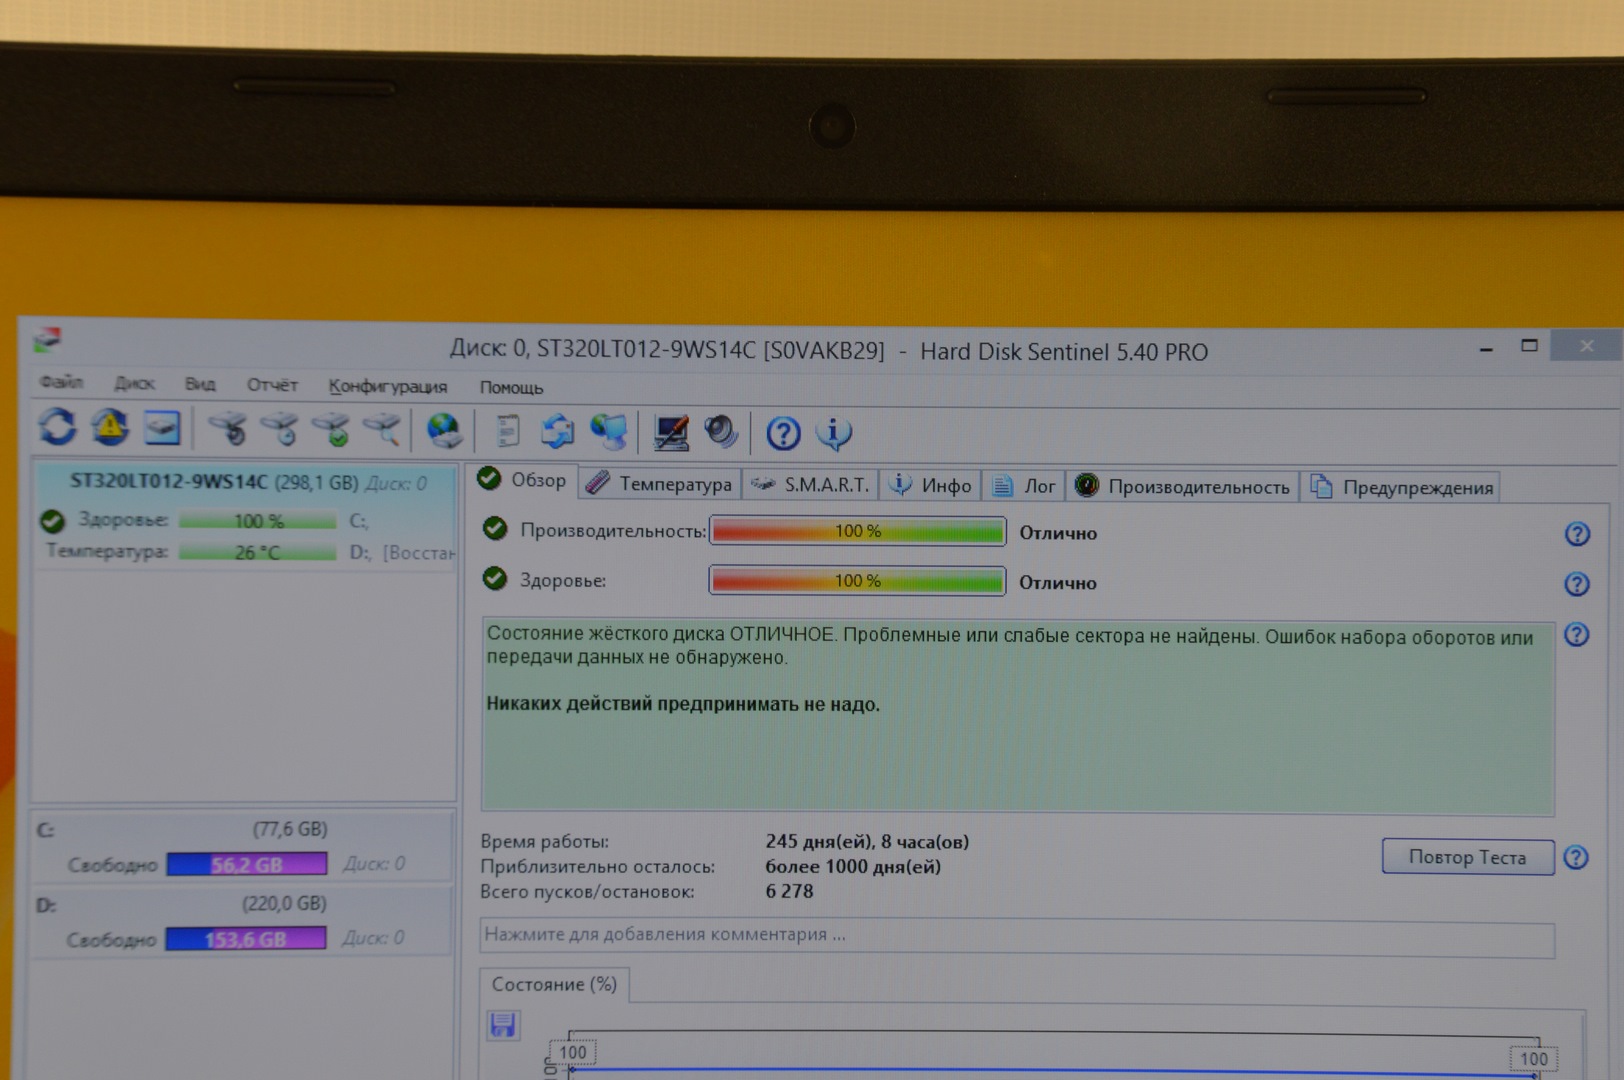
Task: Click the comment field Нажмите для добавления комментария
Action: [x=1017, y=936]
